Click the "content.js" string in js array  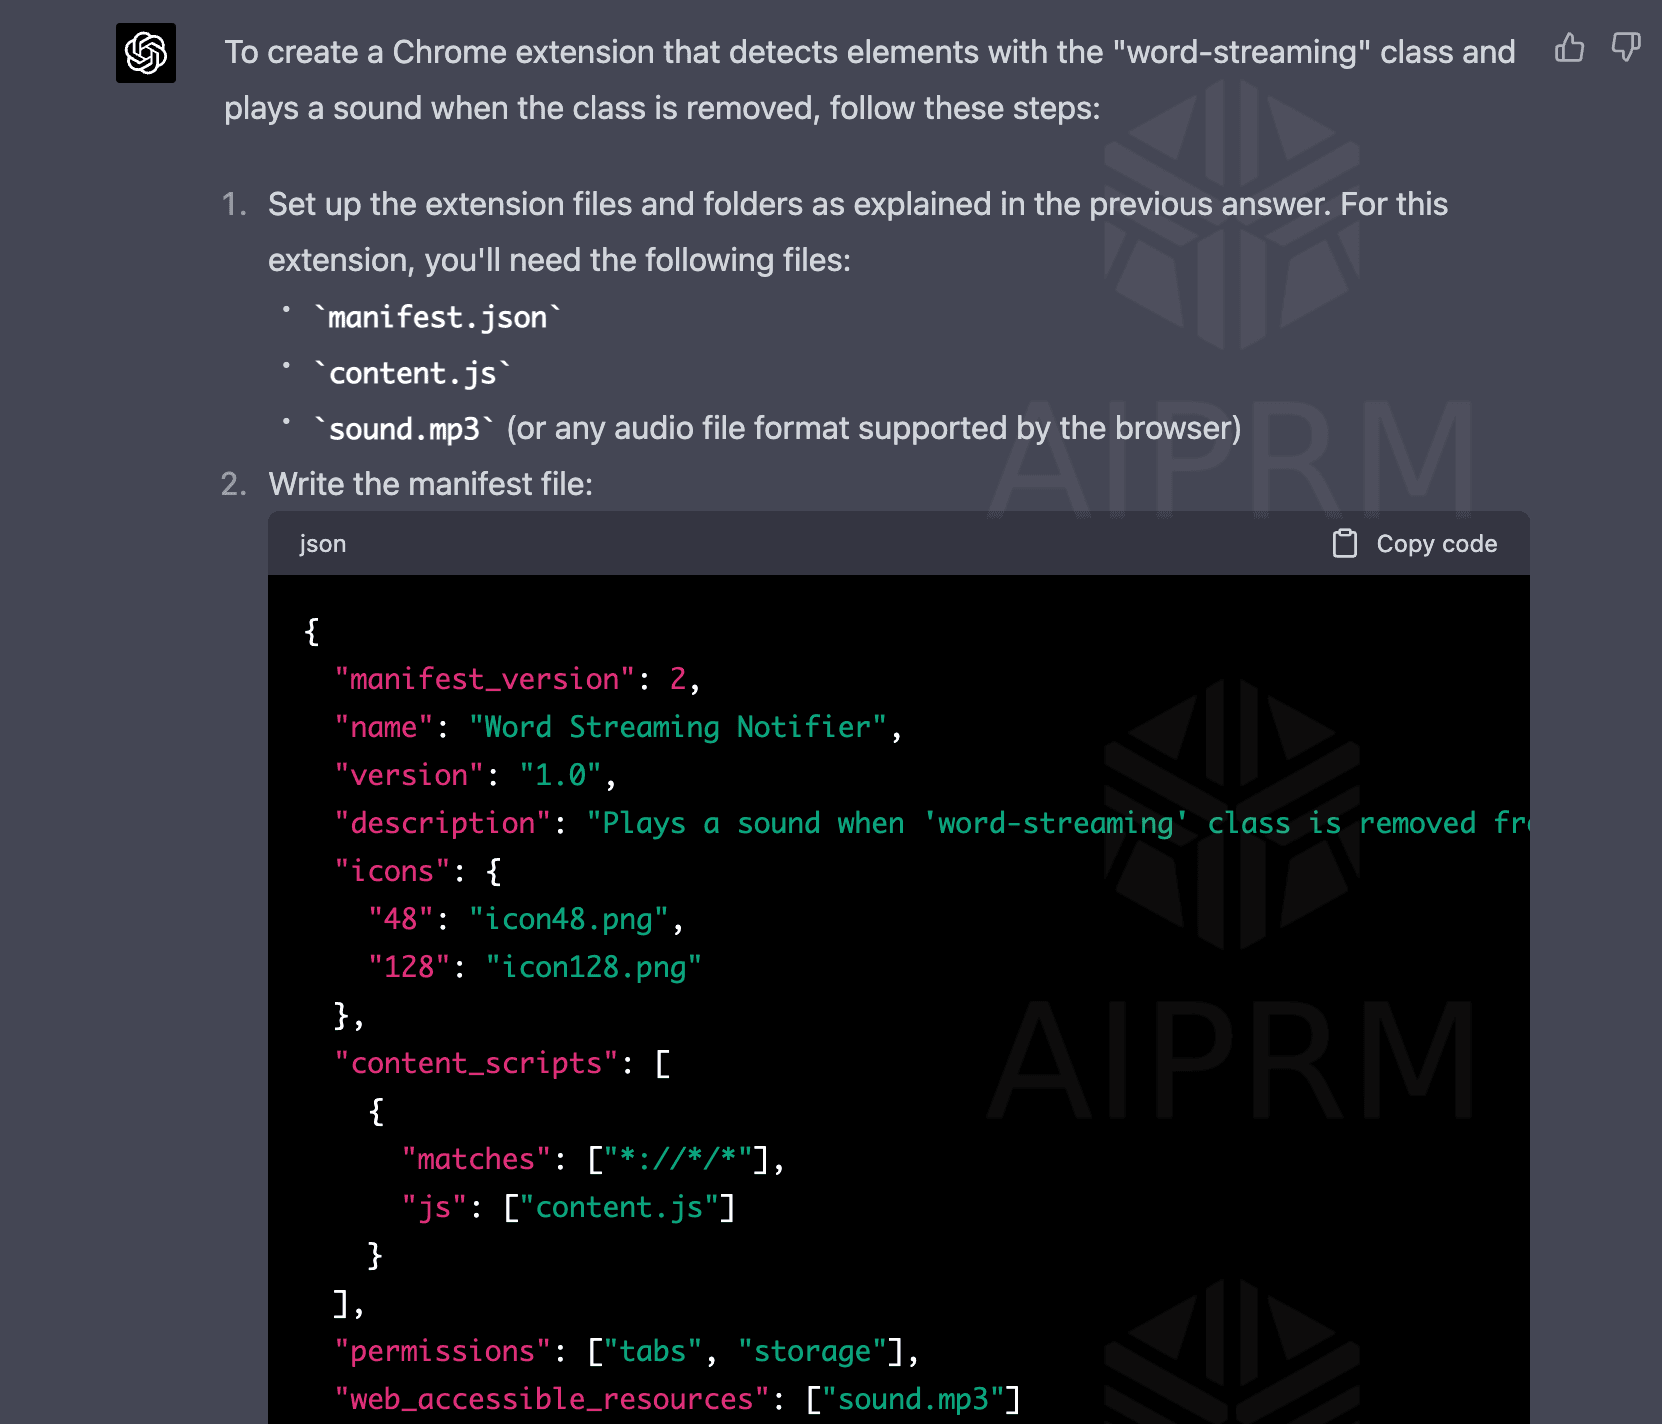pyautogui.click(x=619, y=1207)
